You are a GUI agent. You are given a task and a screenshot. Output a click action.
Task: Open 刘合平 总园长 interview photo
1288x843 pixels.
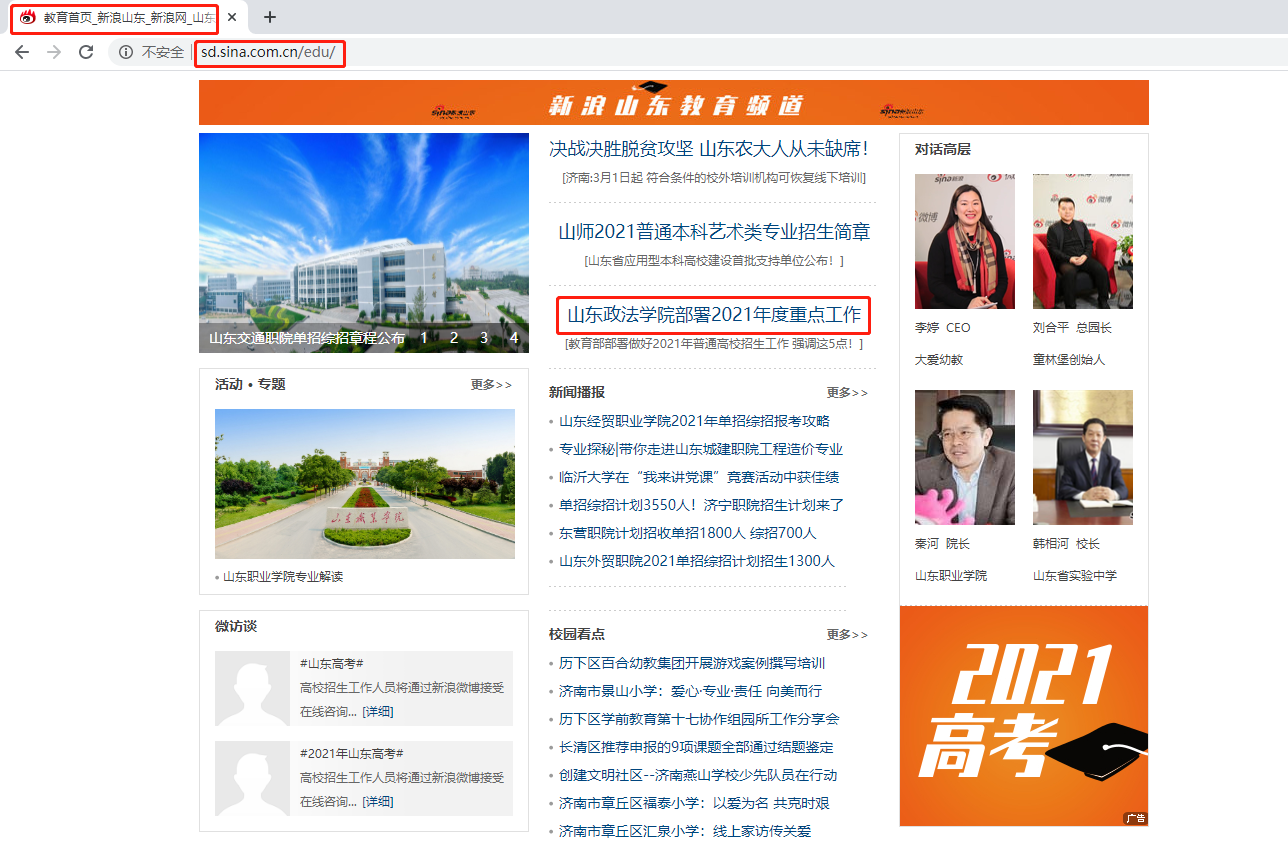(x=1083, y=241)
